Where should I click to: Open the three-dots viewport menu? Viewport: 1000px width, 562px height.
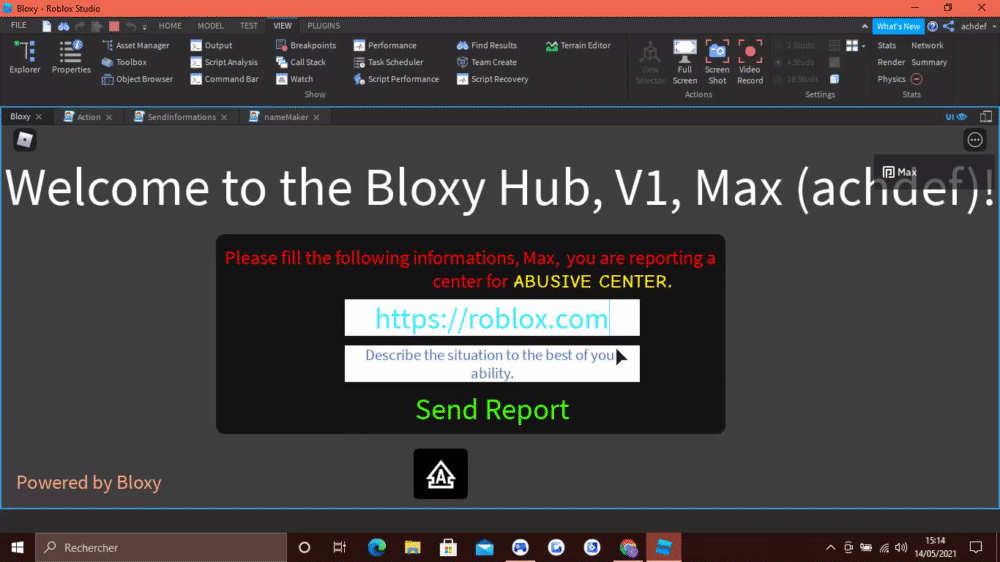click(x=975, y=140)
